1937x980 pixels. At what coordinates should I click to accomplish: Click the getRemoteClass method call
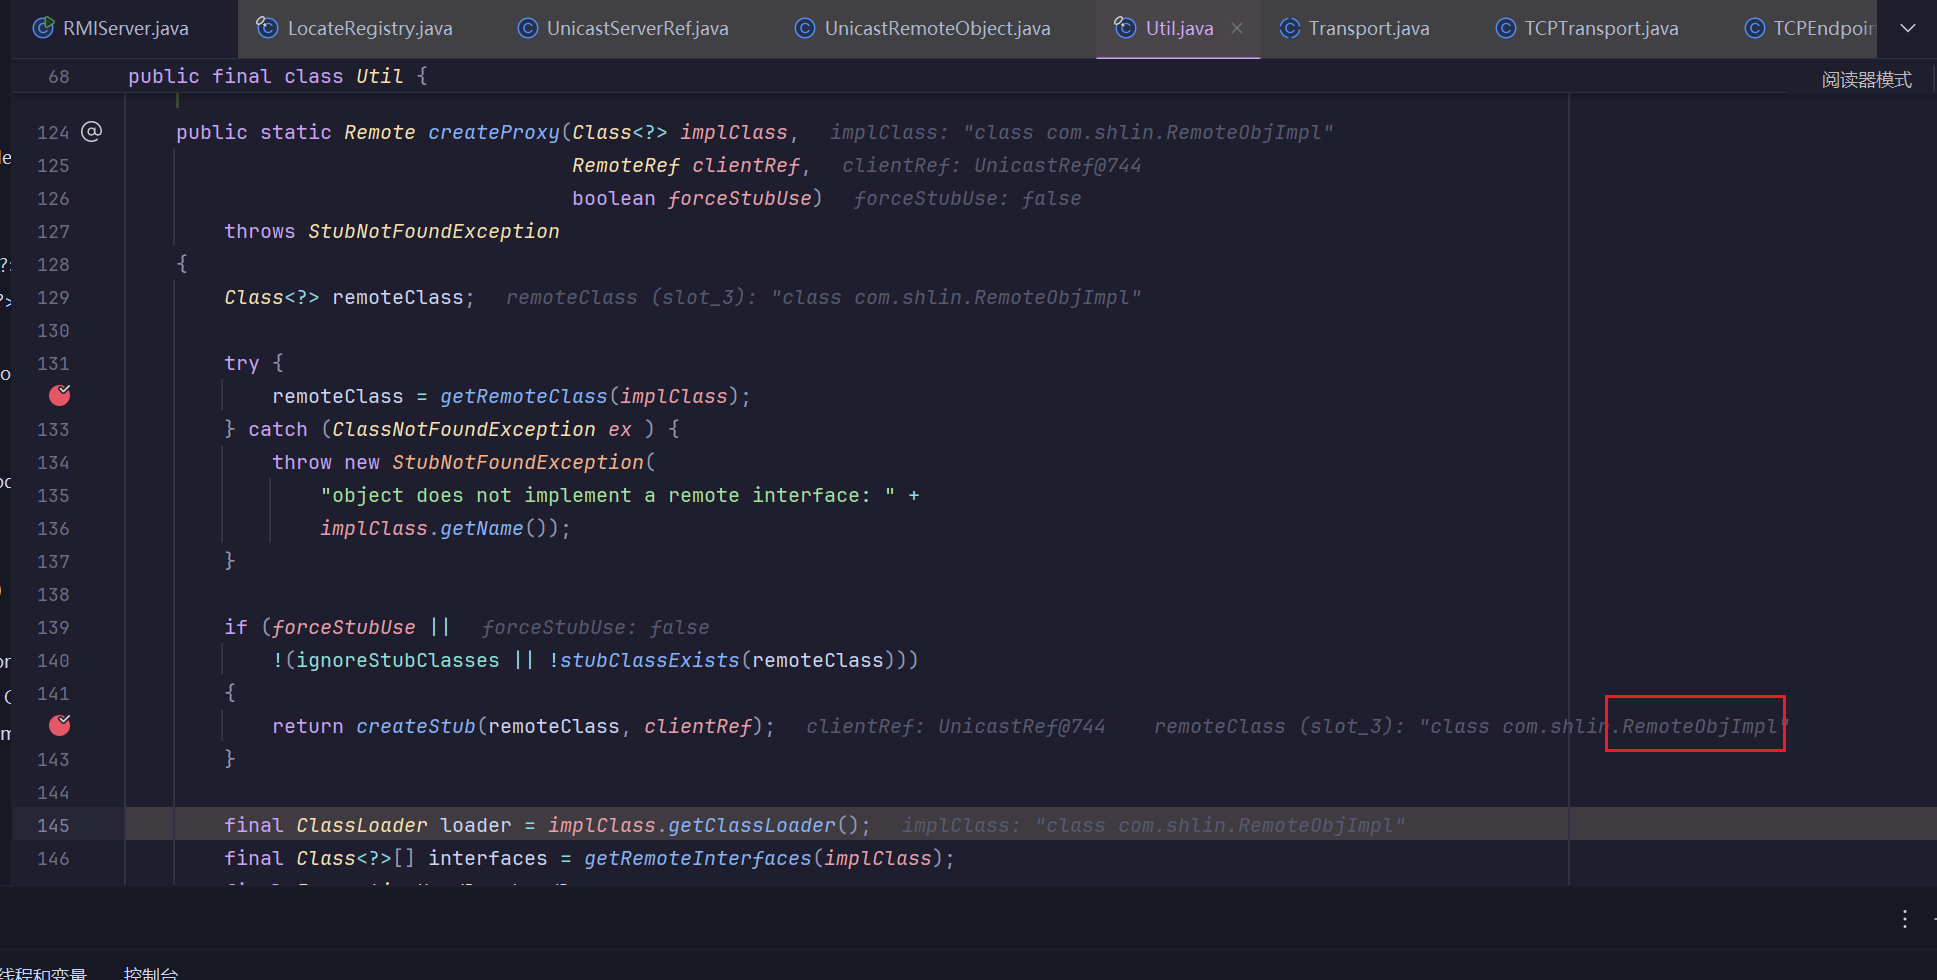click(523, 396)
